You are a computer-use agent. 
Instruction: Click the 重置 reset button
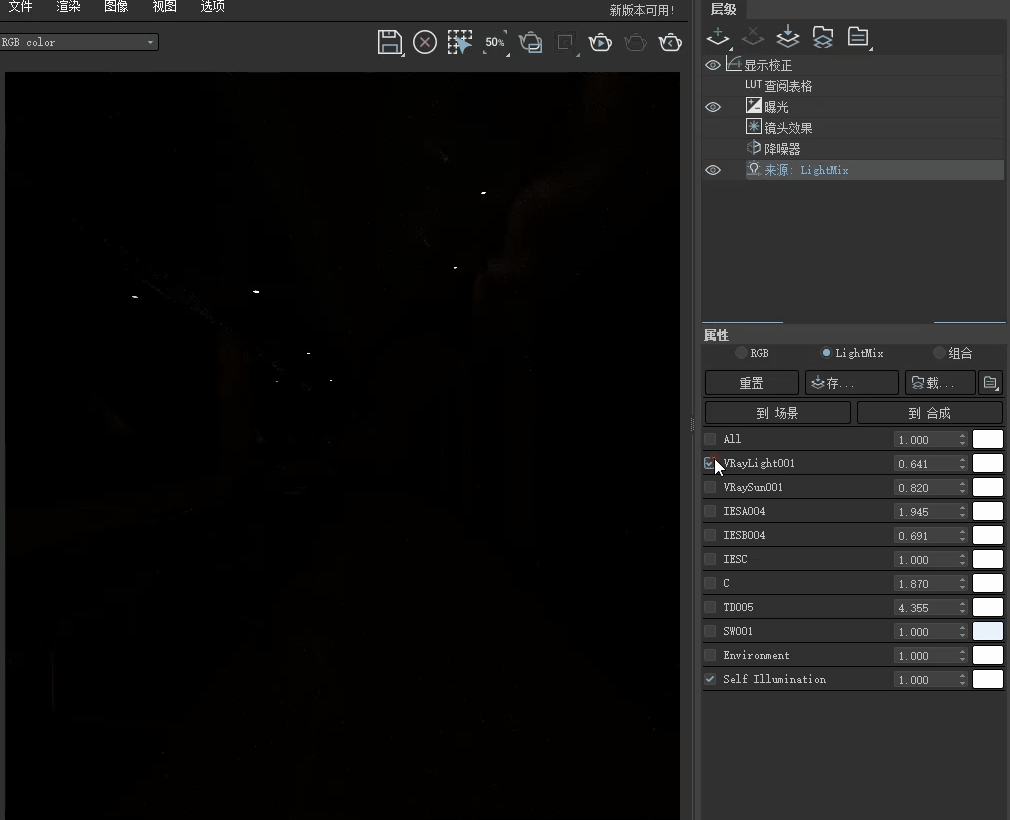[x=752, y=383]
